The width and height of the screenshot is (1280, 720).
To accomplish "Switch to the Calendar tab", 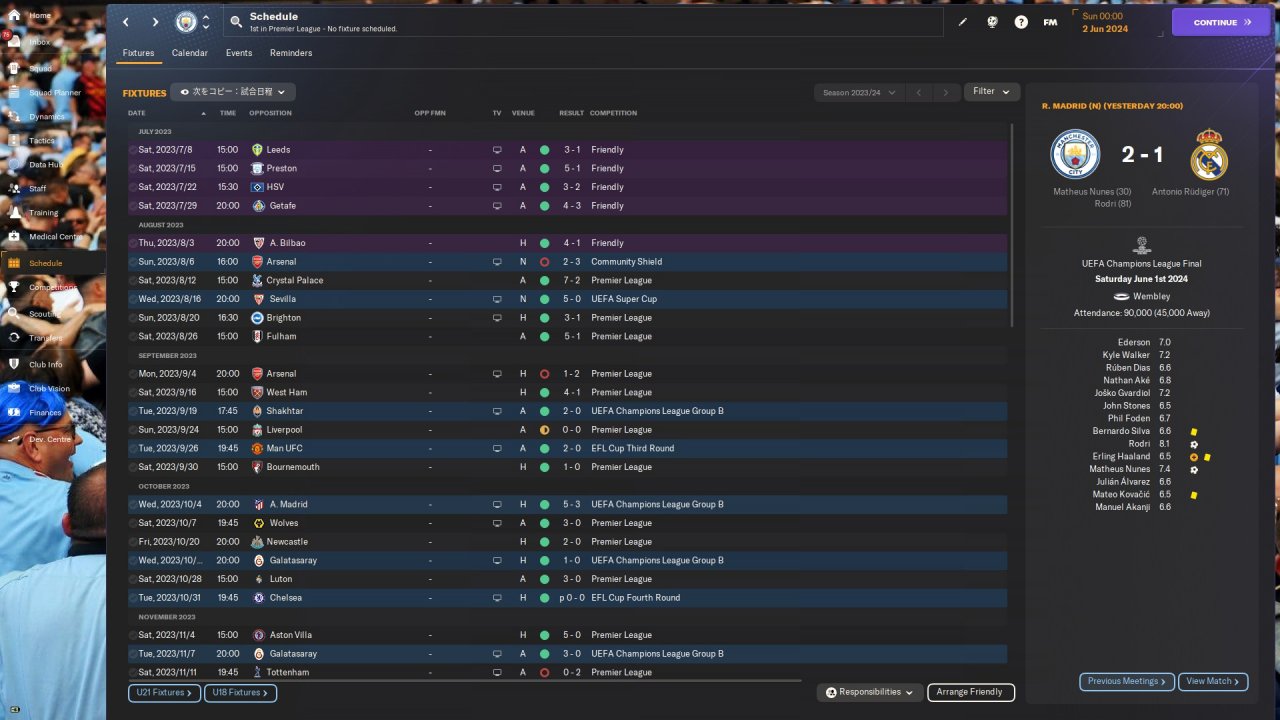I will coord(190,53).
